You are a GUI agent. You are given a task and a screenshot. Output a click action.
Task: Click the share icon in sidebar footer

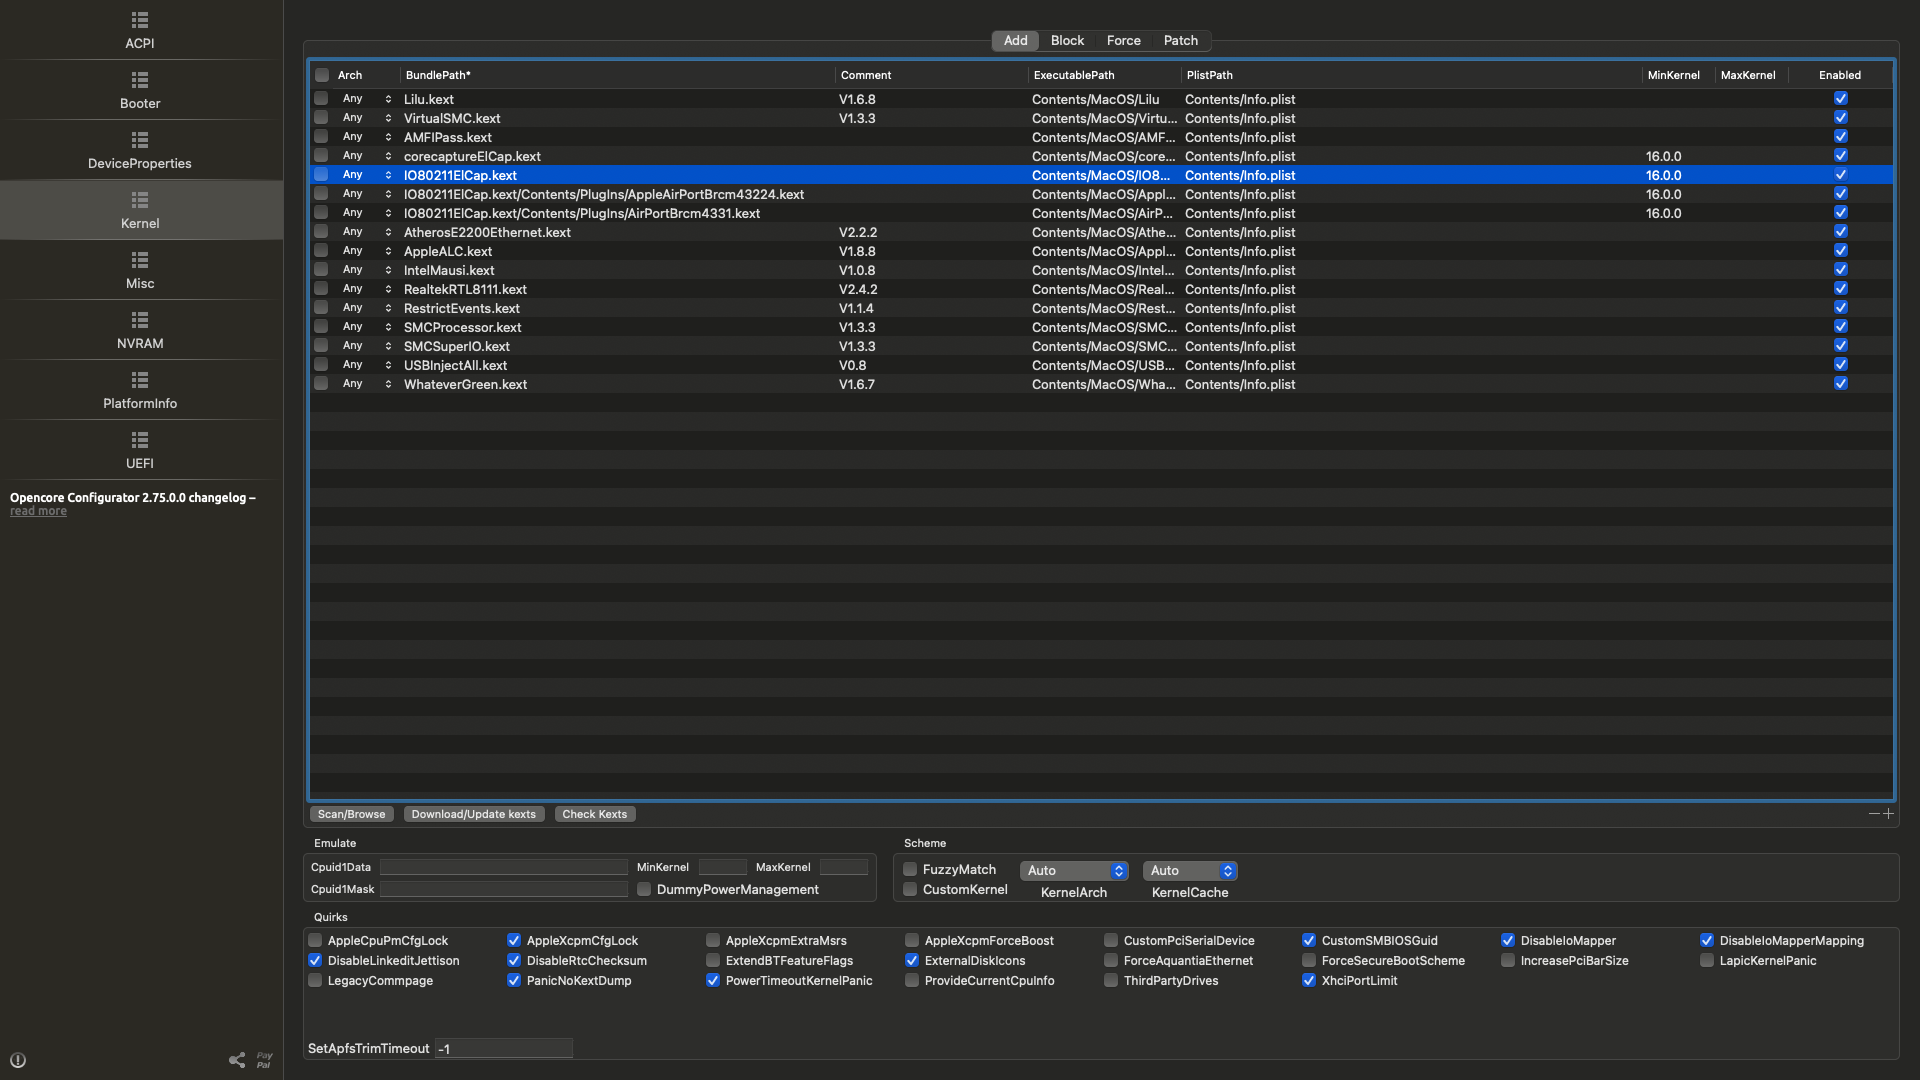pos(237,1060)
